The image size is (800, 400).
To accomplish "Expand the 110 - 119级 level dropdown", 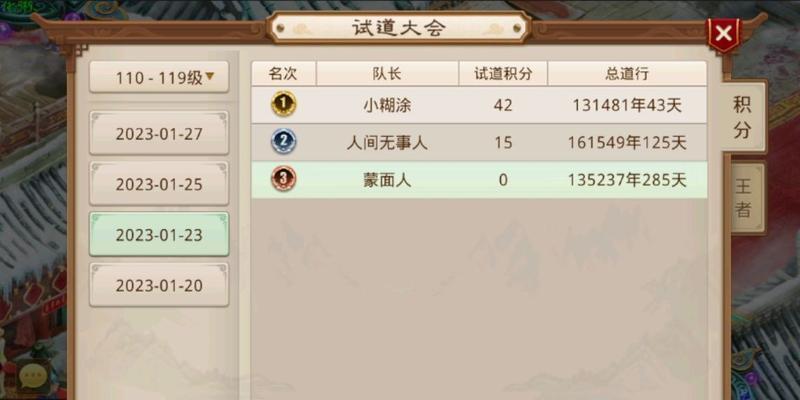I will [159, 78].
